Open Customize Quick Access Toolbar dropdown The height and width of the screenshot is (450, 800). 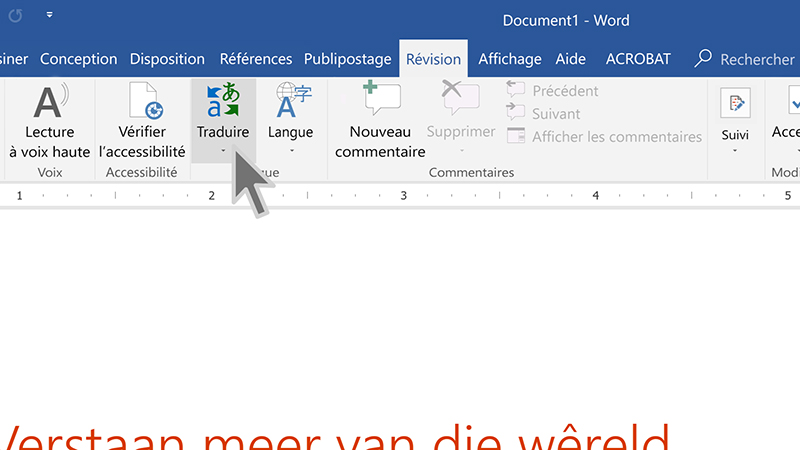(49, 15)
